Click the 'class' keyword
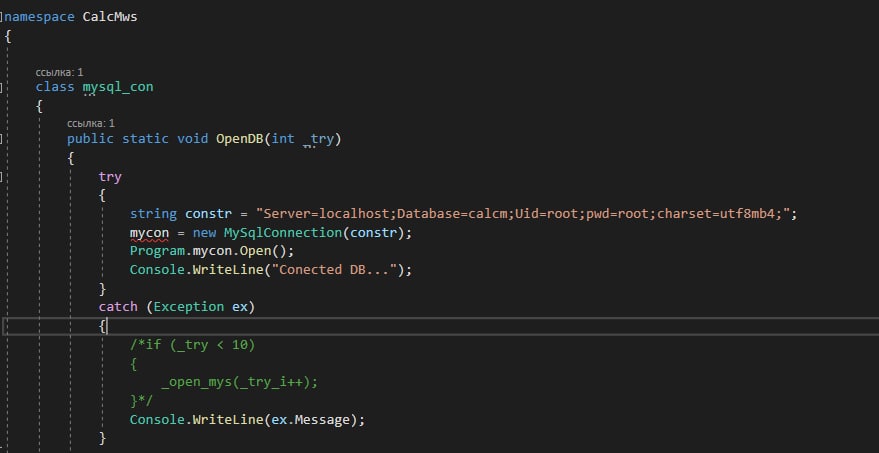Screen dimensions: 879x453 [x=55, y=87]
